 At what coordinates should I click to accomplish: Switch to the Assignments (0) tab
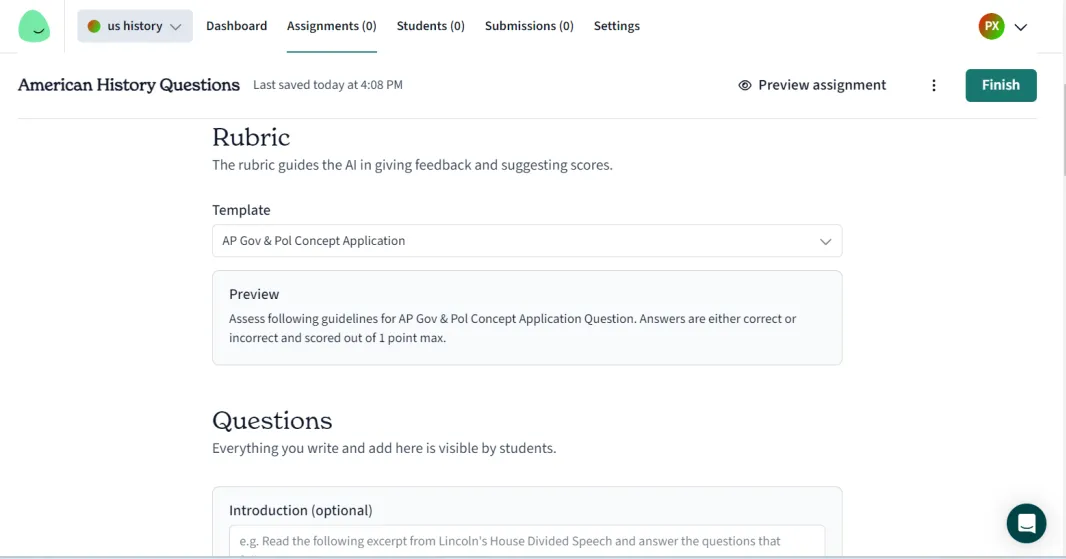tap(331, 26)
